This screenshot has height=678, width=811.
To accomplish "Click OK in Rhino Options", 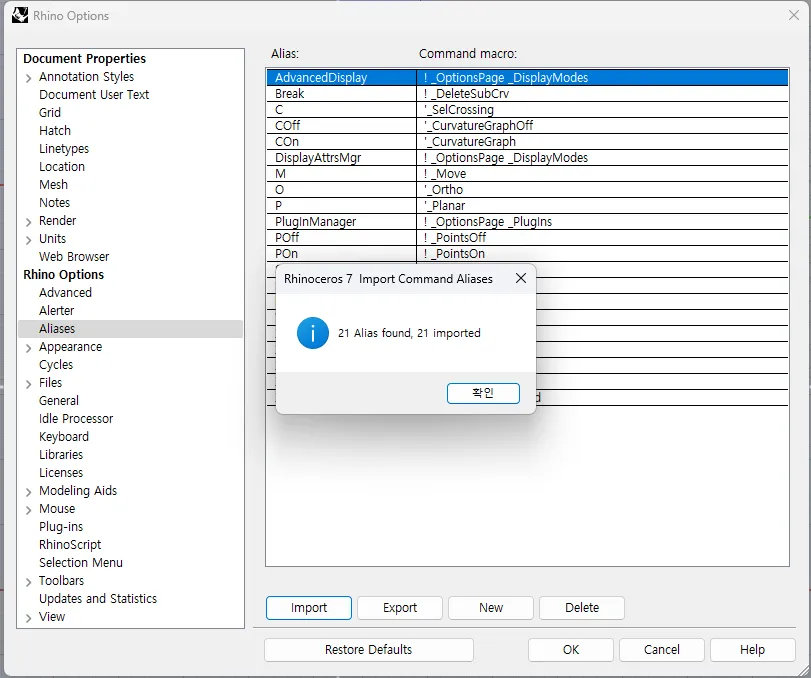I will [x=571, y=650].
